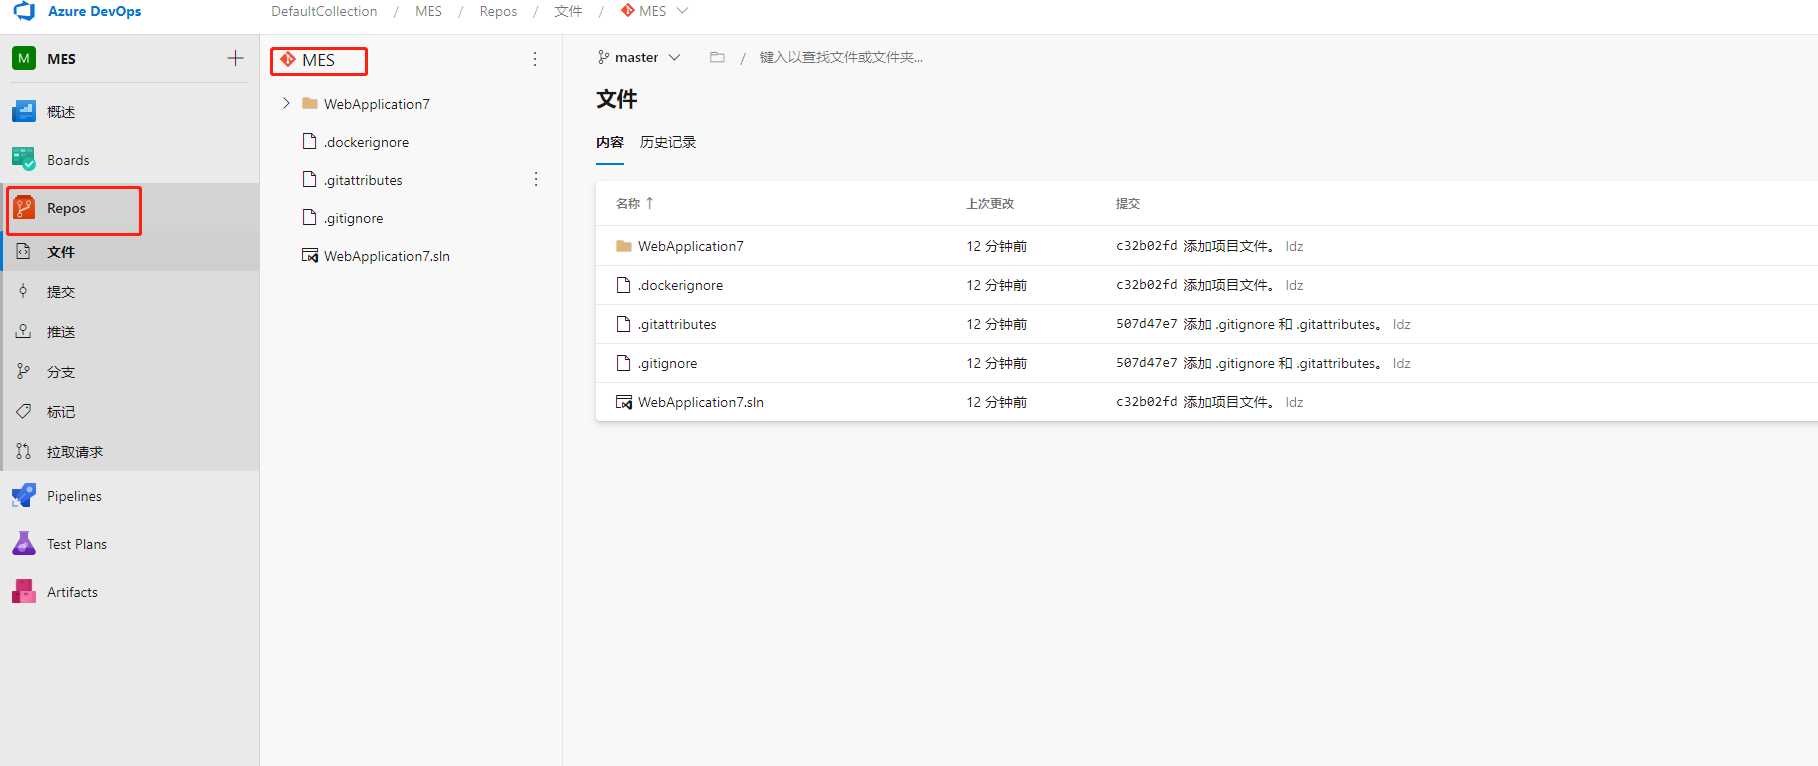The width and height of the screenshot is (1818, 766).
Task: Click the find file or folder input
Action: click(x=841, y=58)
